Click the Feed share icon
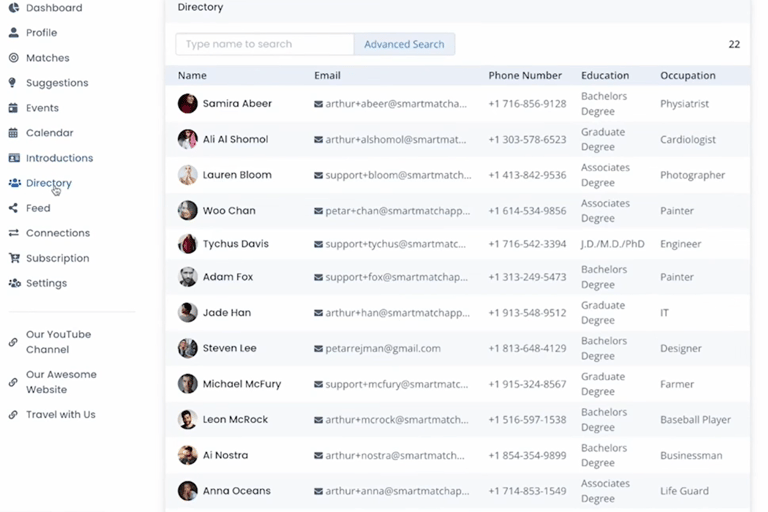 (x=13, y=208)
